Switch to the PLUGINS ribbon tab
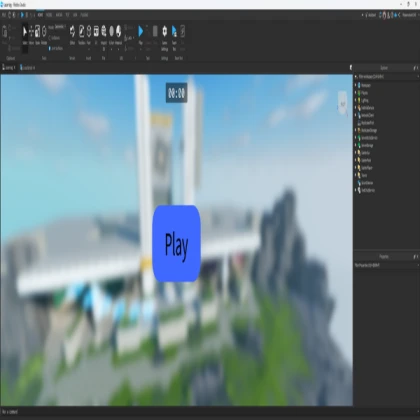 [84, 15]
